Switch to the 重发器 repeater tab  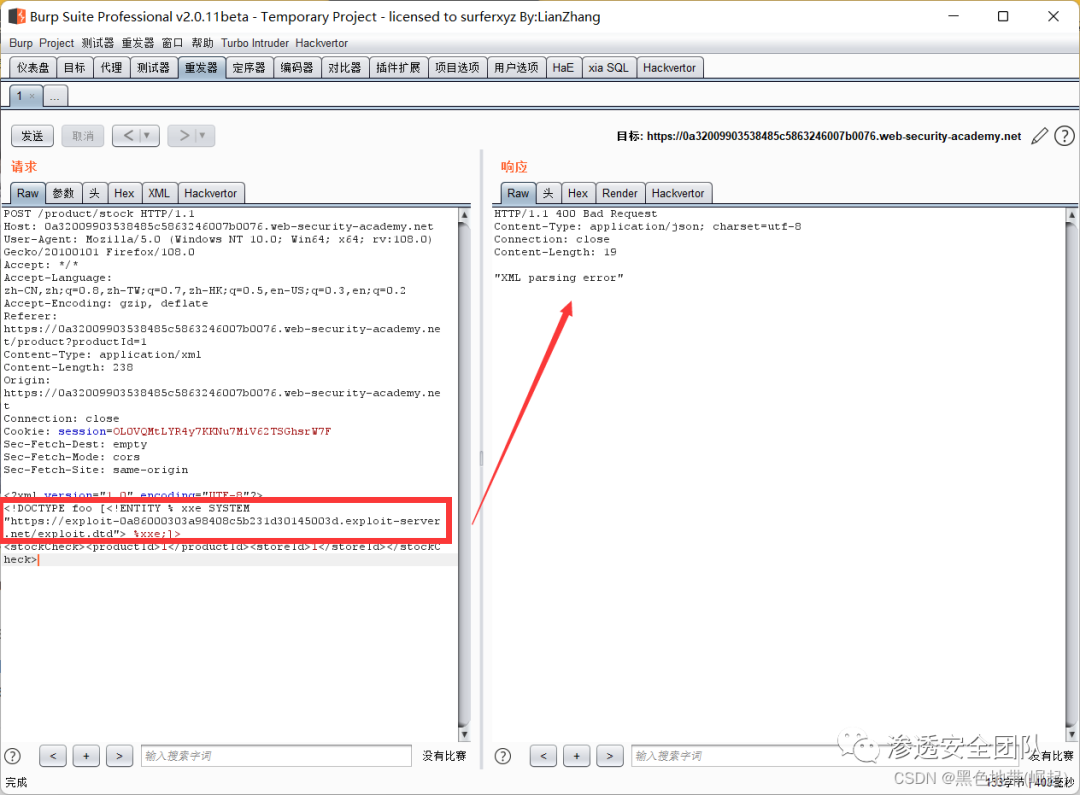click(x=201, y=68)
